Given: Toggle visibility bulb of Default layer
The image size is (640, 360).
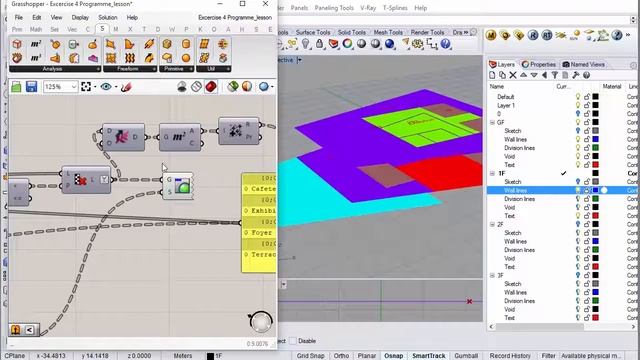Looking at the screenshot, I should (x=578, y=97).
